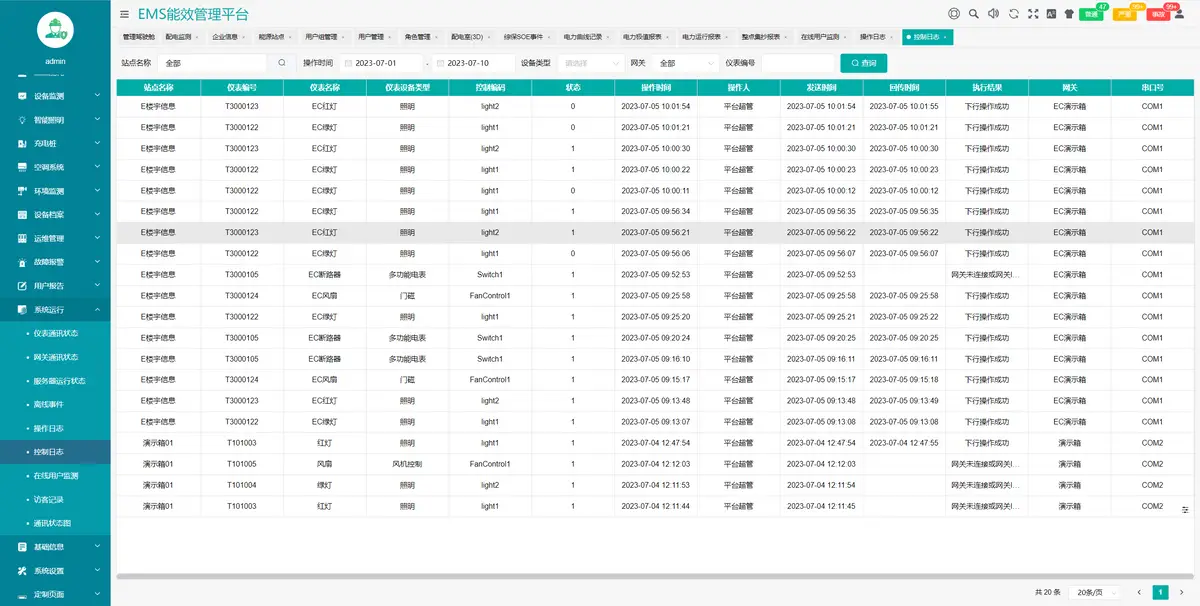
Task: Open the 20条/页 page size dropdown
Action: coord(1094,592)
